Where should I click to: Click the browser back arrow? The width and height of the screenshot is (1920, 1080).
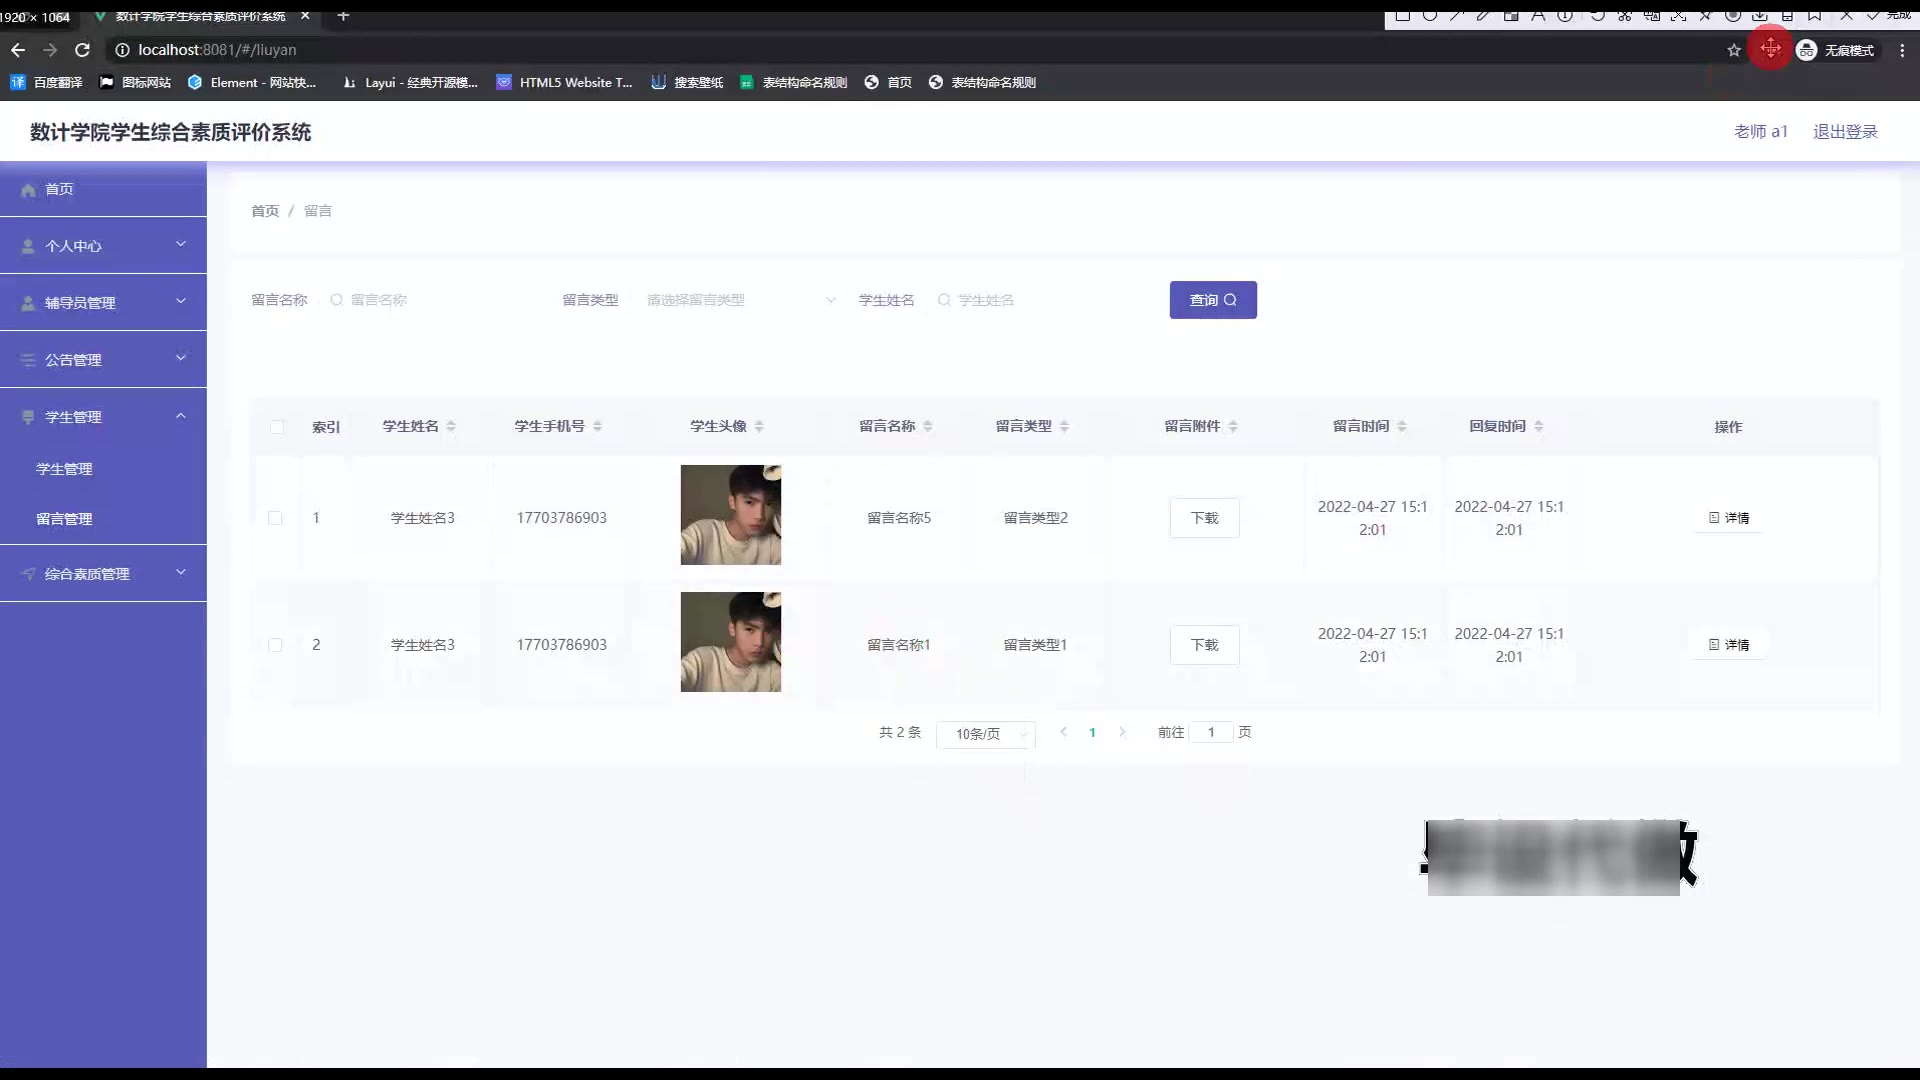click(18, 50)
